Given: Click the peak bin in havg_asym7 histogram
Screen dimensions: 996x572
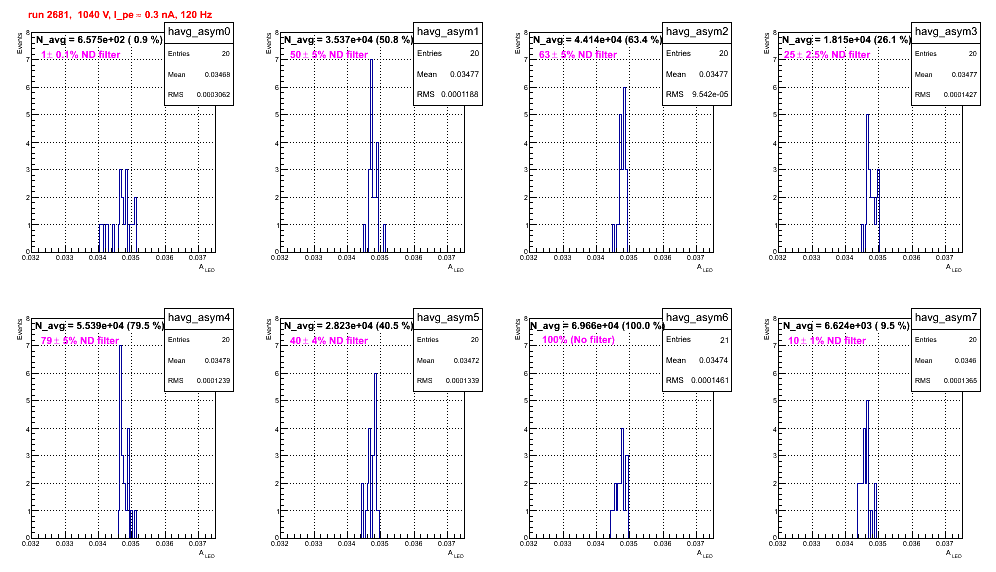Looking at the screenshot, I should (x=868, y=469).
